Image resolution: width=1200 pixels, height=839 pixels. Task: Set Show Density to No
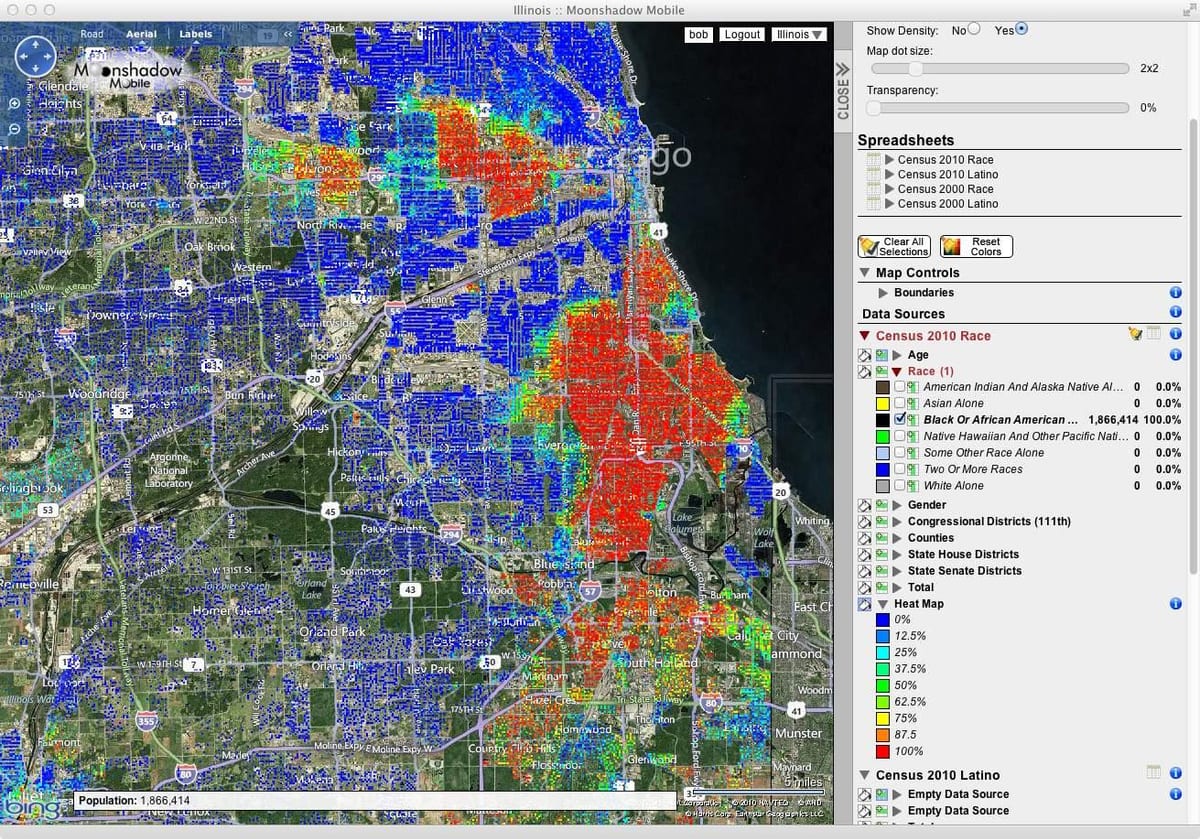pos(974,29)
